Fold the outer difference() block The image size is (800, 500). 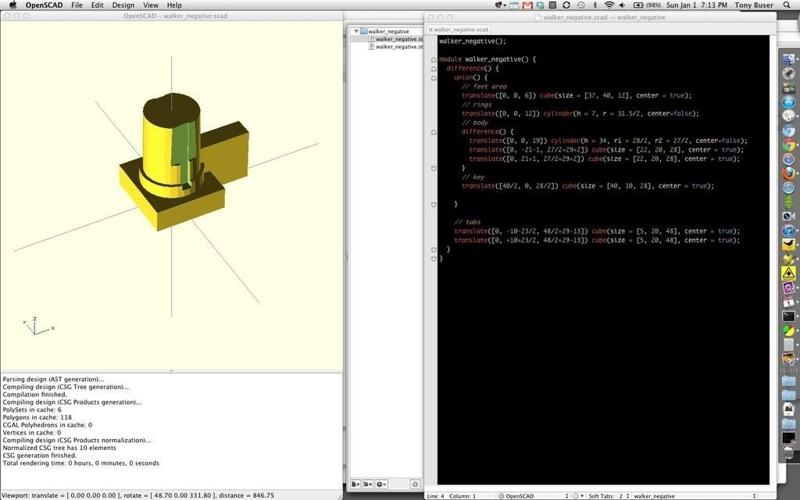coord(434,69)
